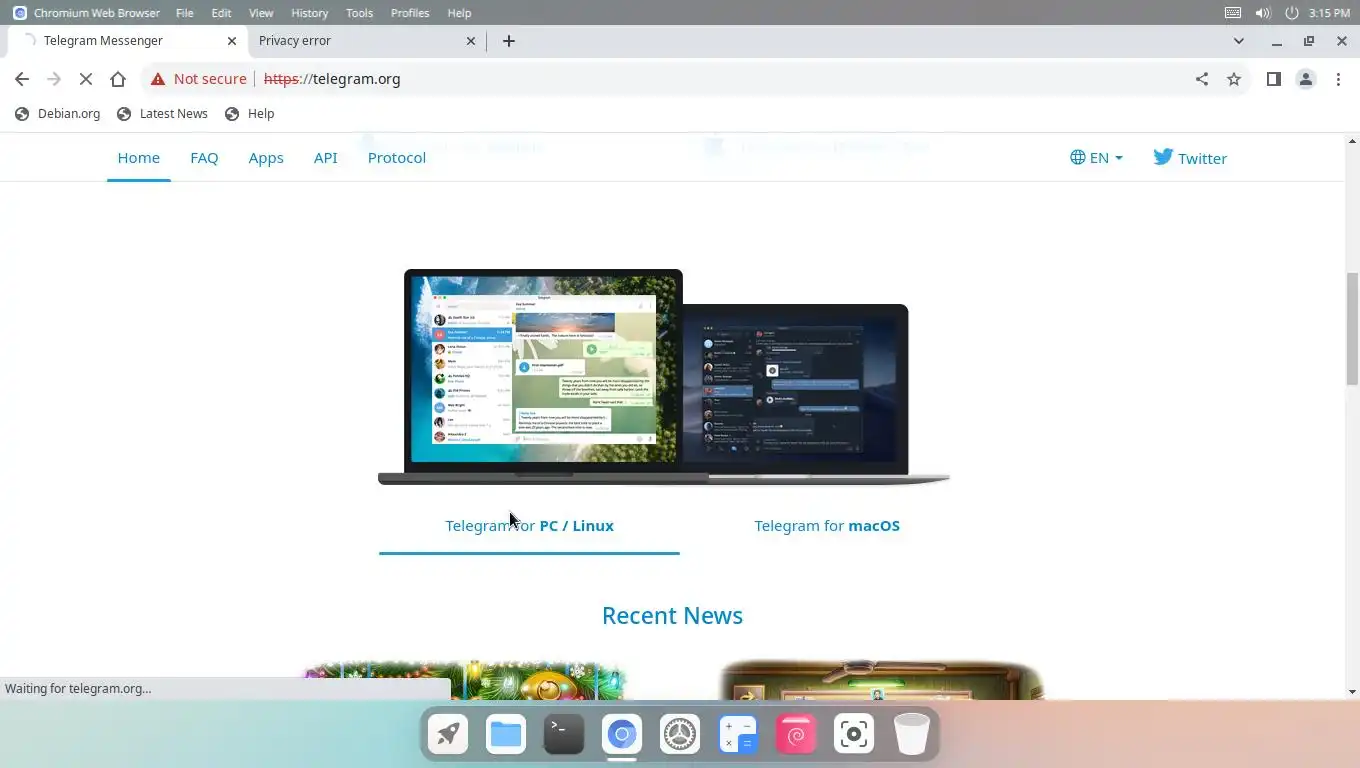Open the History menu
The width and height of the screenshot is (1360, 768).
[x=309, y=13]
